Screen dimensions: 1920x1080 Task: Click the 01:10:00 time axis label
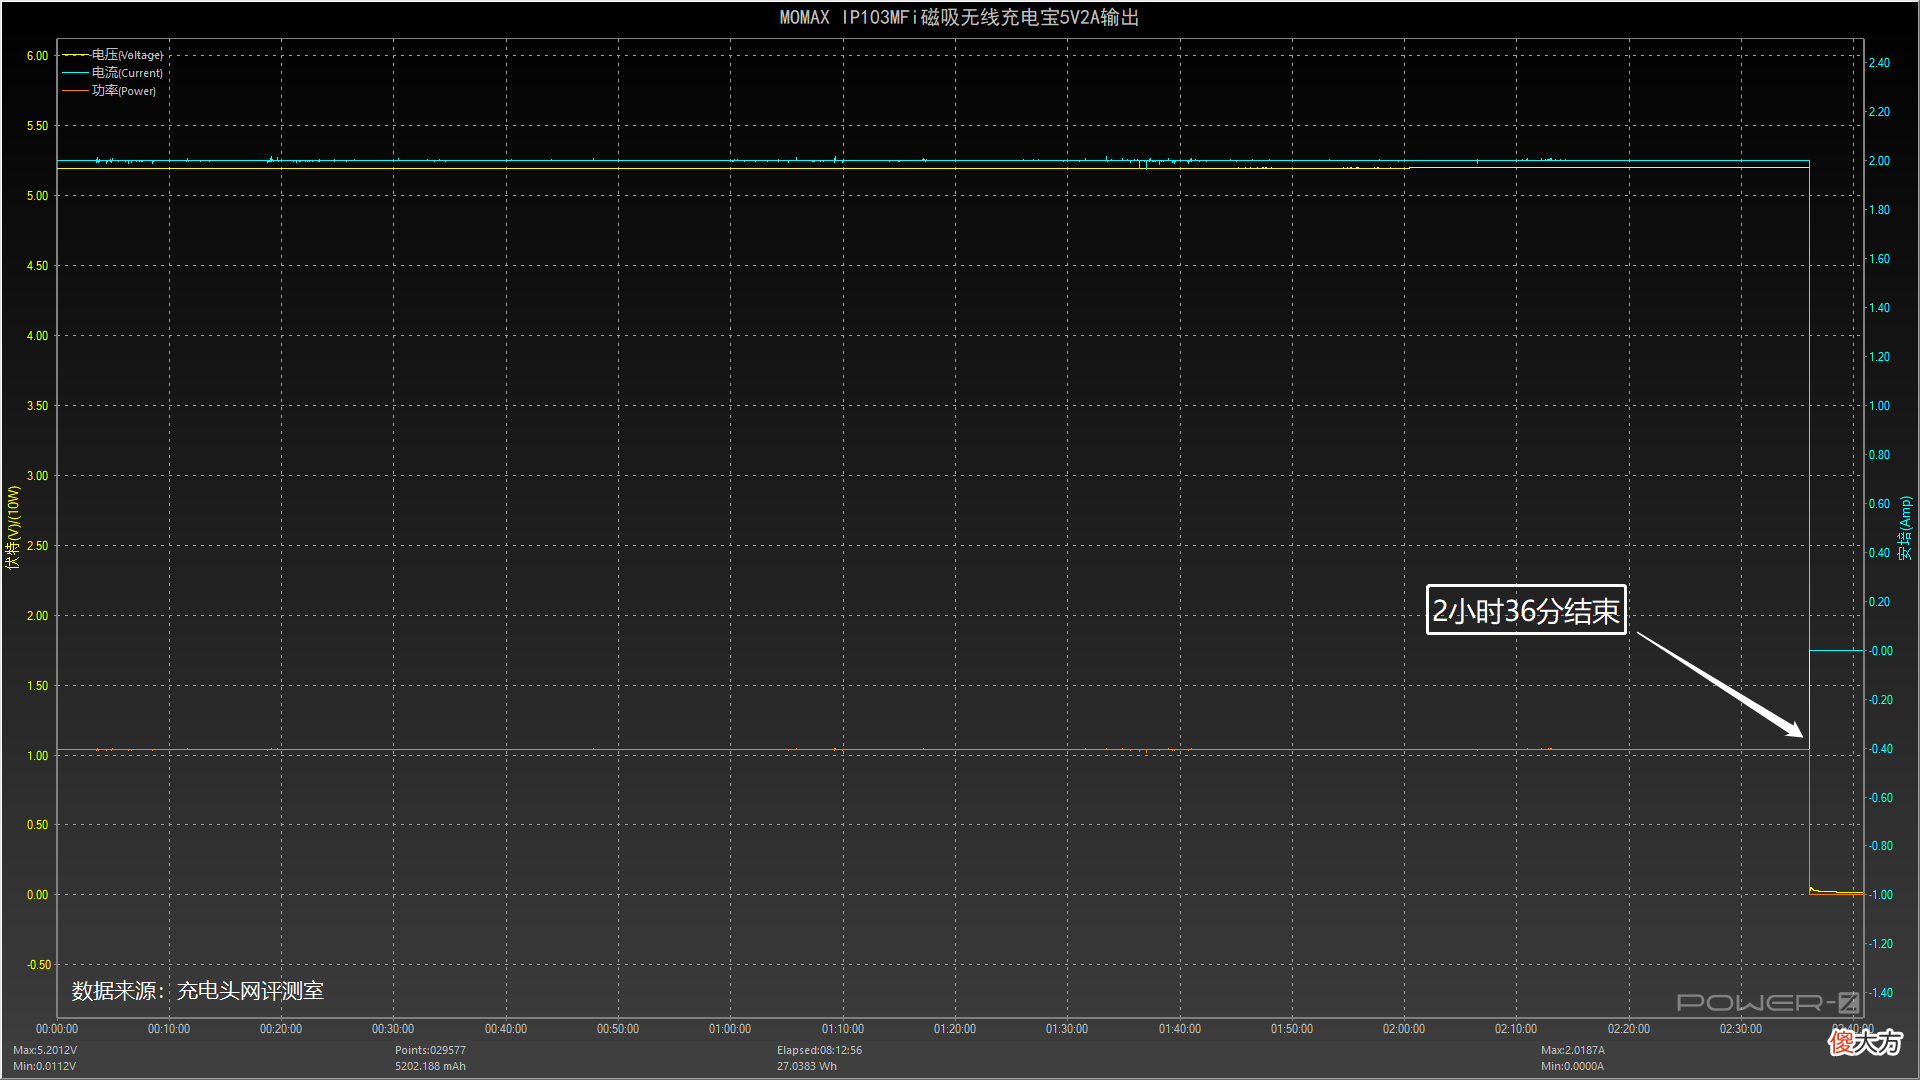[843, 1029]
